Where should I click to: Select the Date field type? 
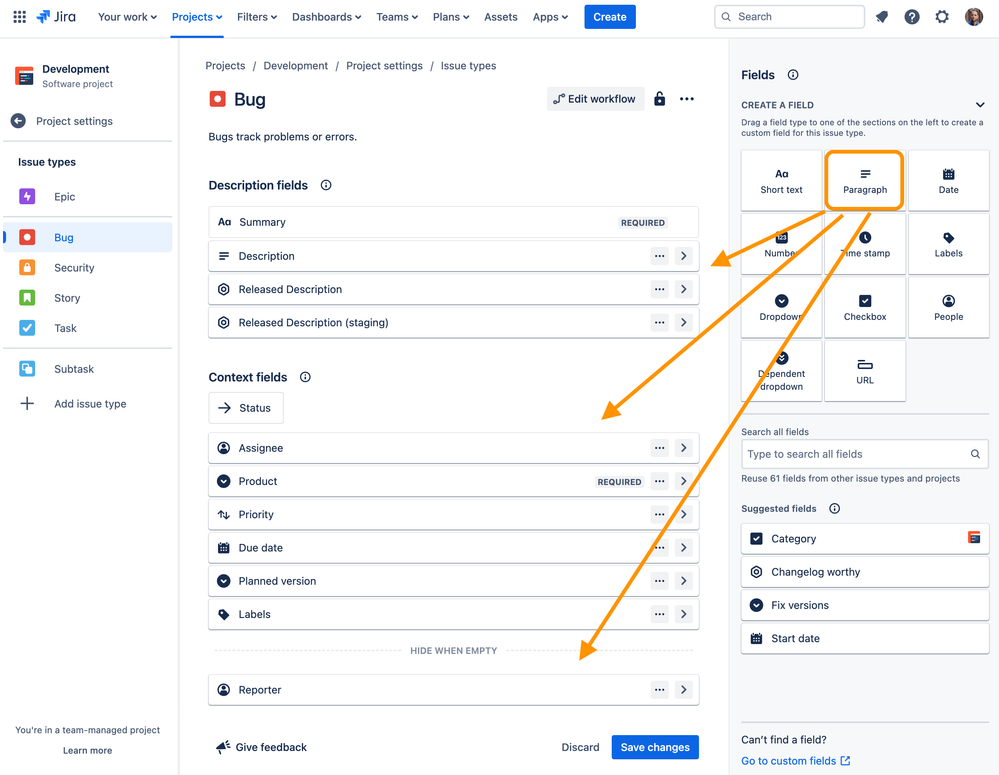948,180
